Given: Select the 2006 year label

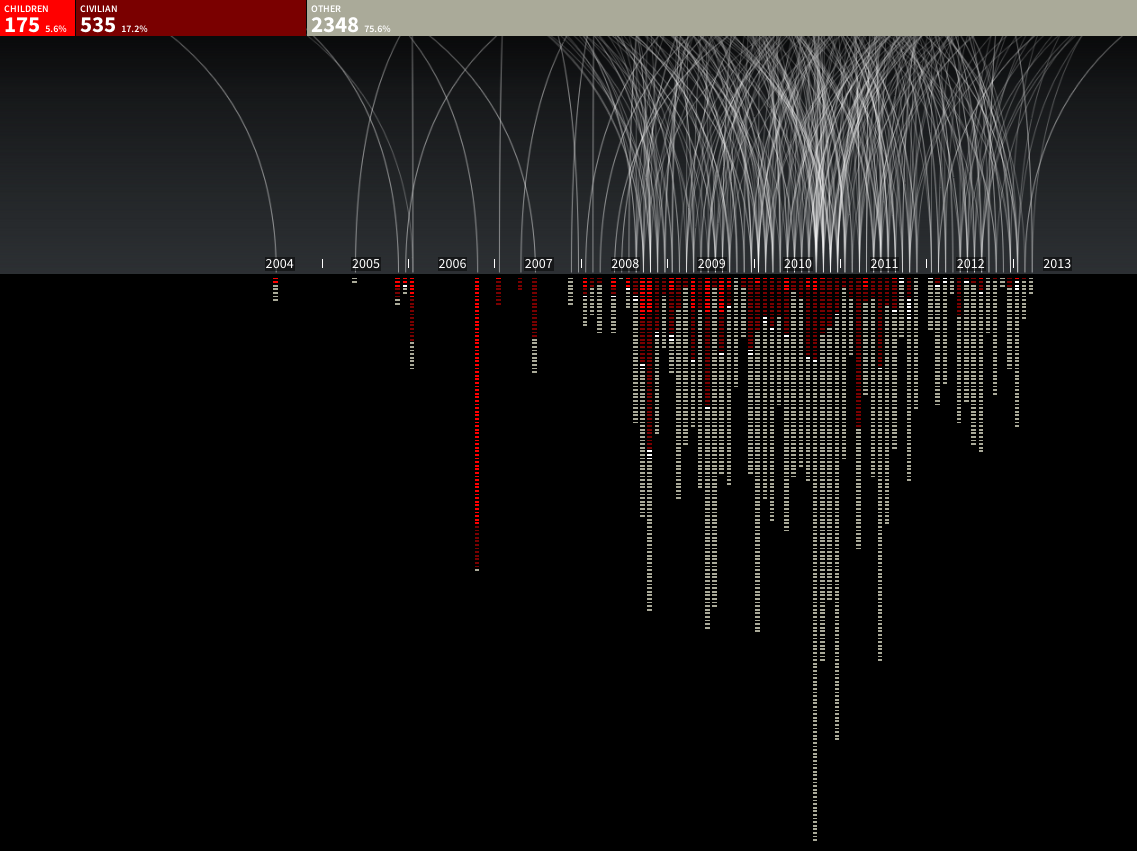Looking at the screenshot, I should [452, 264].
